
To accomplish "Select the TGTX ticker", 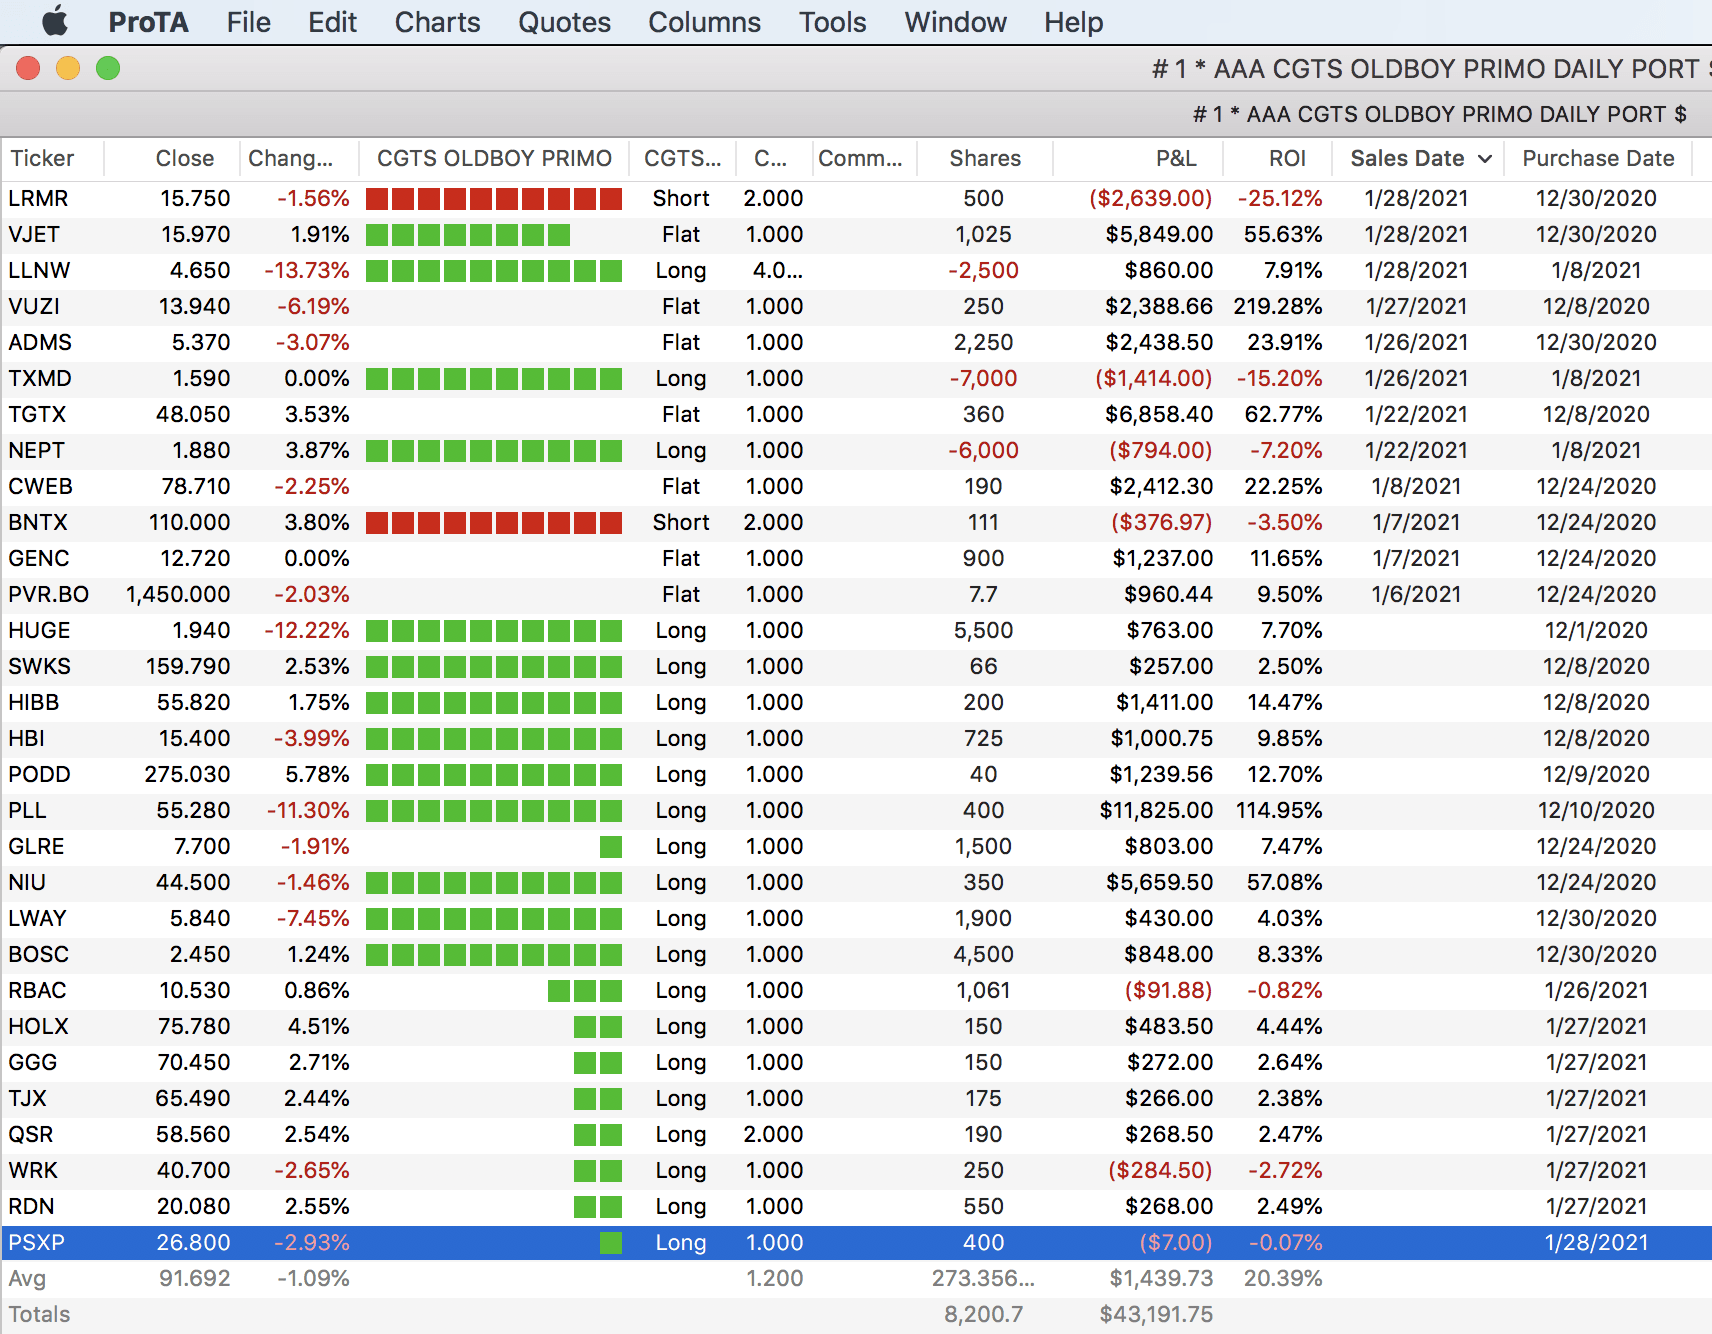I will tap(37, 414).
